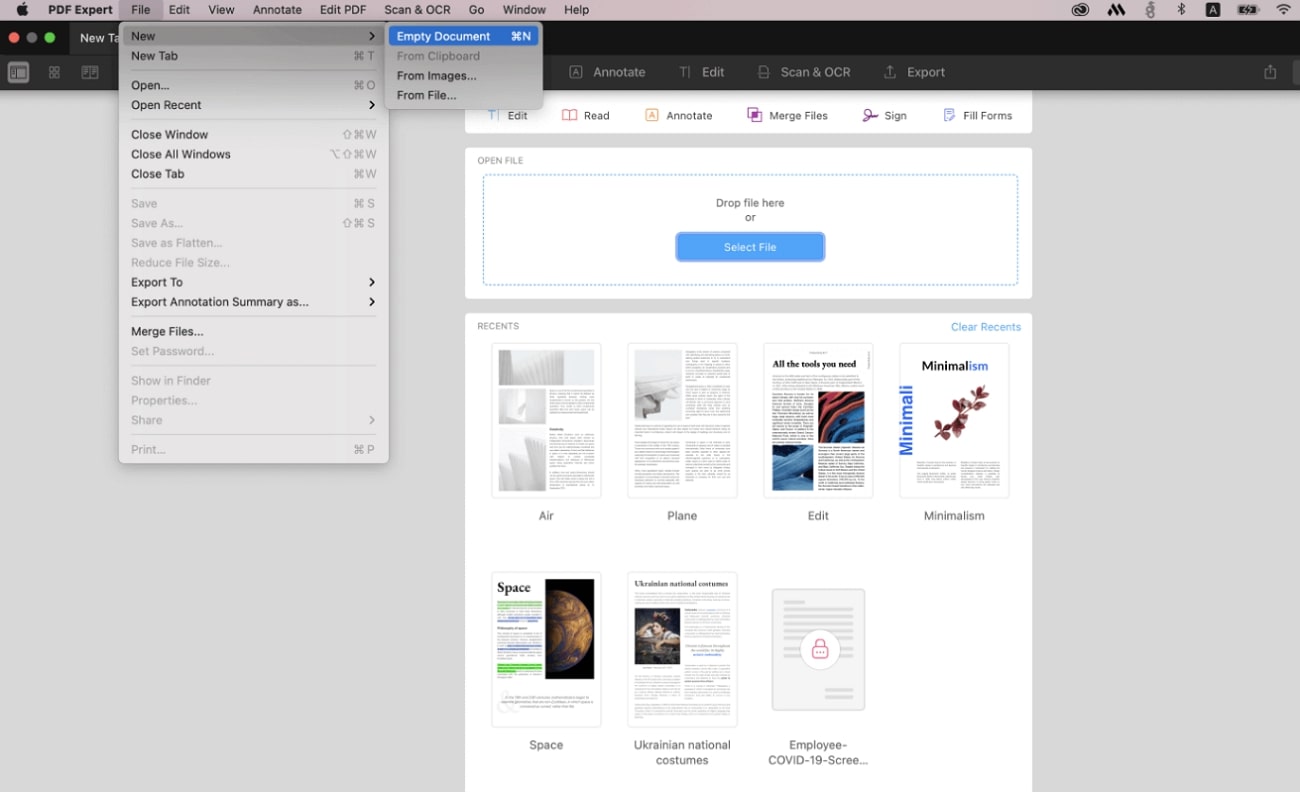Open the Apple menu
This screenshot has width=1300, height=792.
pos(22,10)
